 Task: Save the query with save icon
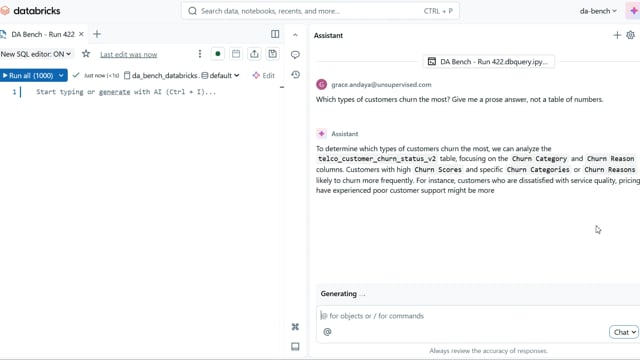coord(273,54)
